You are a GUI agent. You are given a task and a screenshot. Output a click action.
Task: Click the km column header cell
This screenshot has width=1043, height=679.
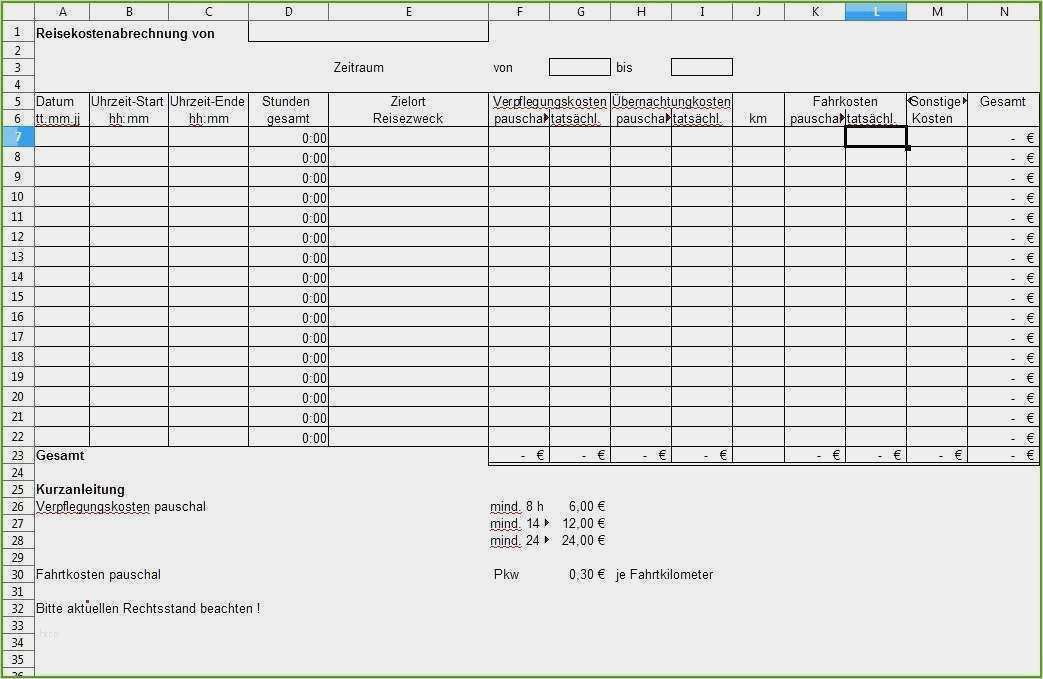click(x=758, y=119)
